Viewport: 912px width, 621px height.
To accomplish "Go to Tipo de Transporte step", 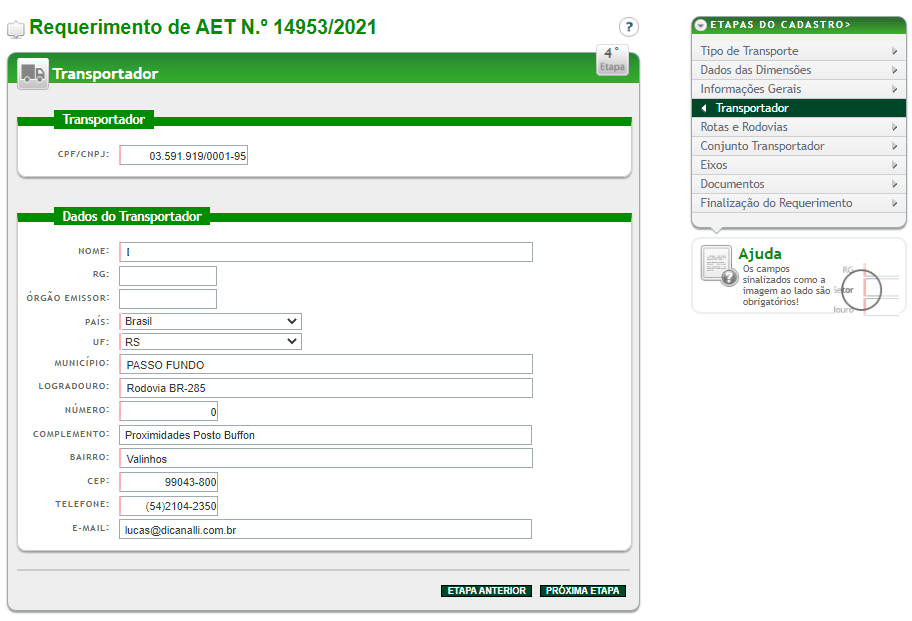I will pos(749,51).
